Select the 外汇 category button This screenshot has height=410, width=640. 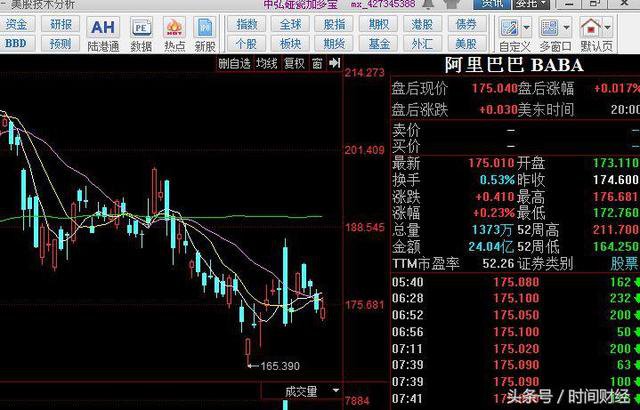pyautogui.click(x=422, y=43)
